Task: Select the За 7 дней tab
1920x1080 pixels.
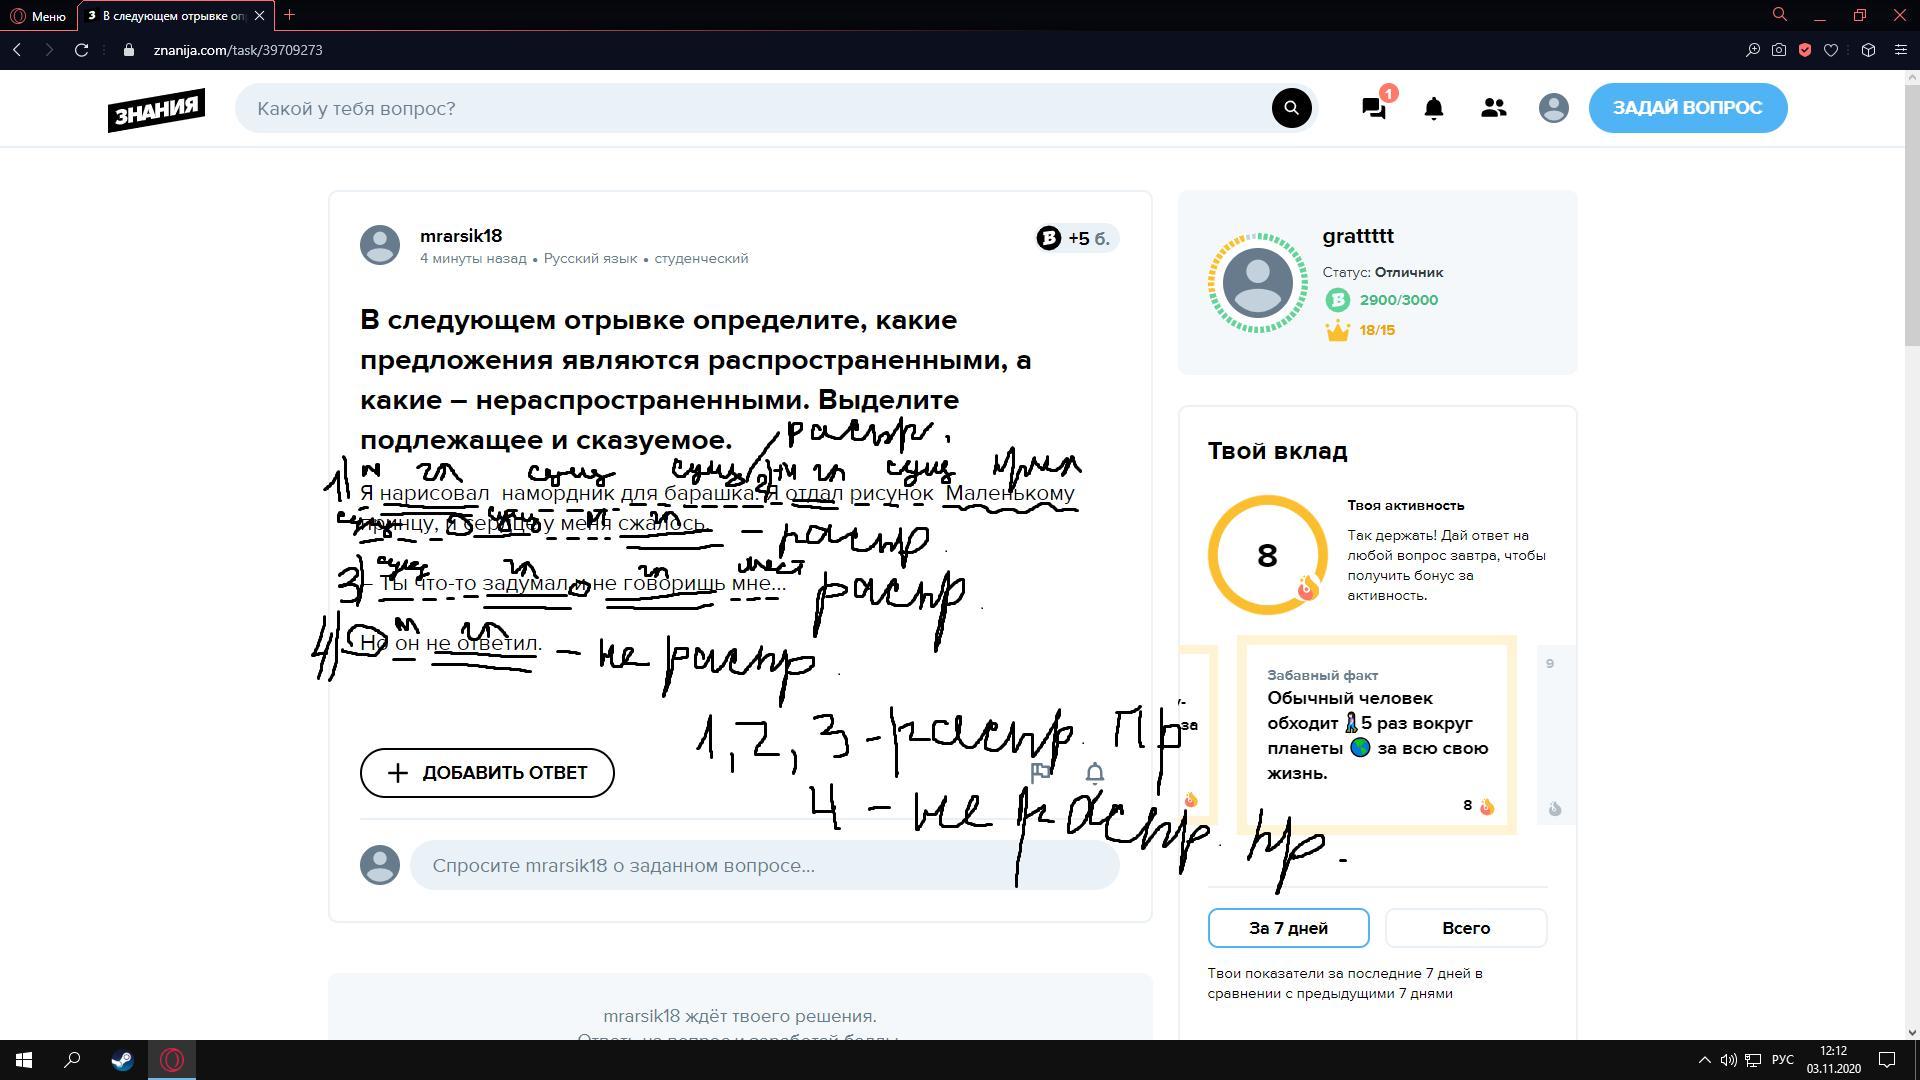Action: [x=1288, y=928]
